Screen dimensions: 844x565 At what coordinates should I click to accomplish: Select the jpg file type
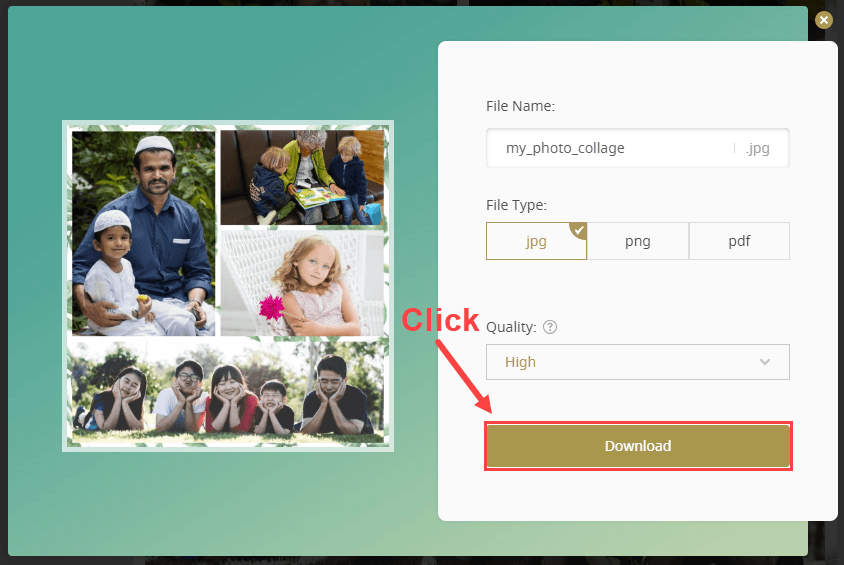[x=536, y=241]
